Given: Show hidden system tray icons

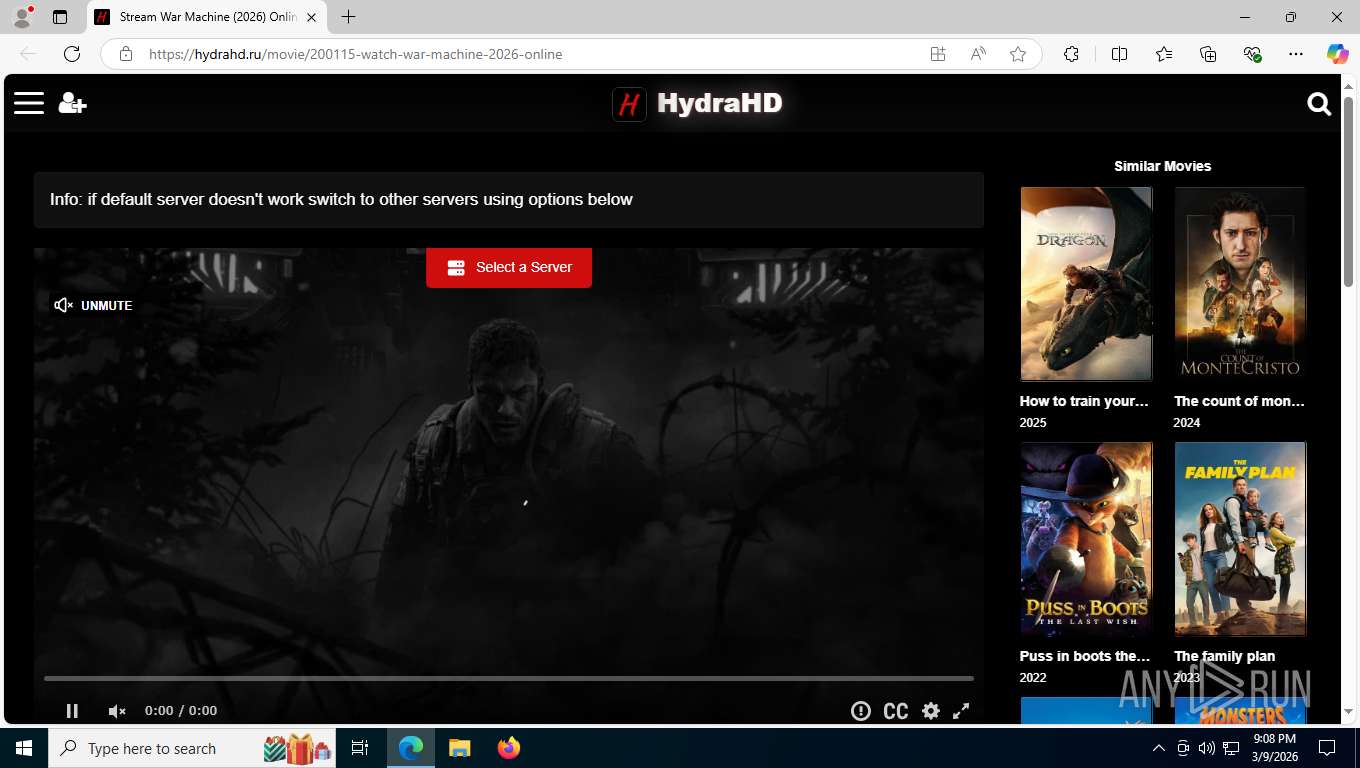Looking at the screenshot, I should (x=1159, y=748).
